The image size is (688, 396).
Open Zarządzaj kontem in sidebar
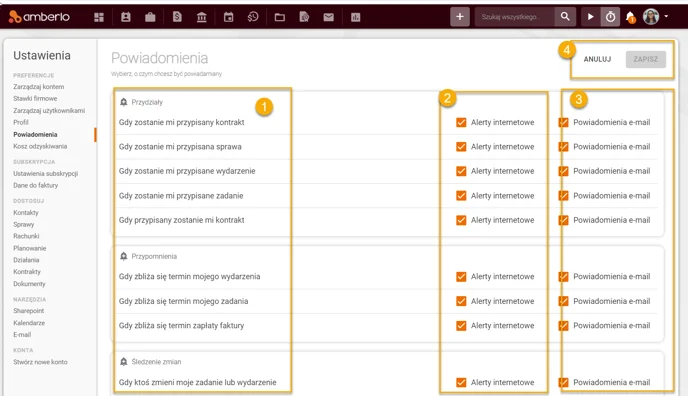coord(39,87)
